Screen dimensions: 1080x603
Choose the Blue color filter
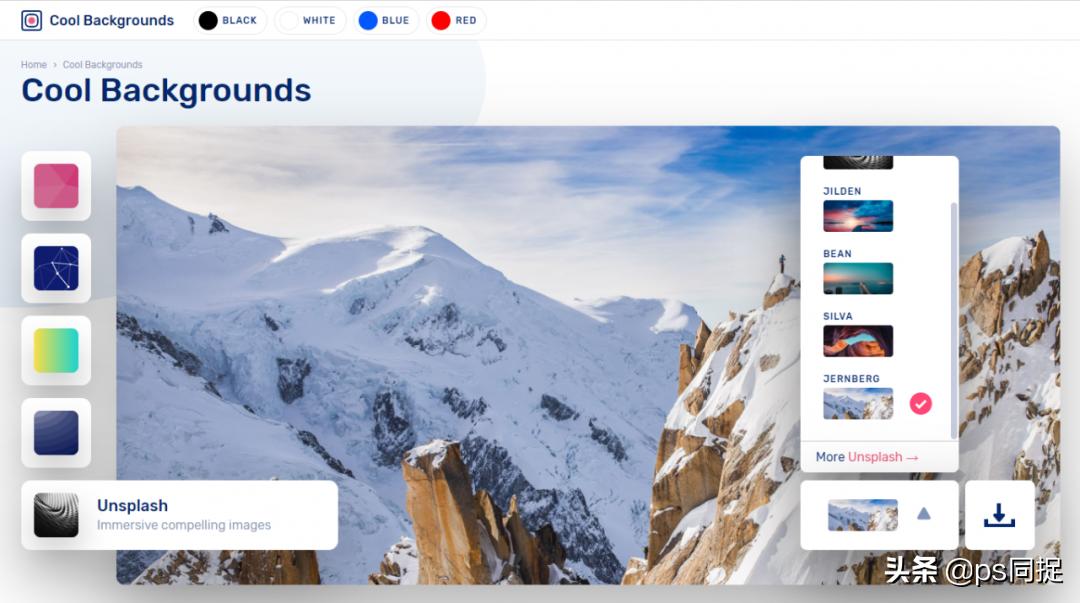[386, 21]
